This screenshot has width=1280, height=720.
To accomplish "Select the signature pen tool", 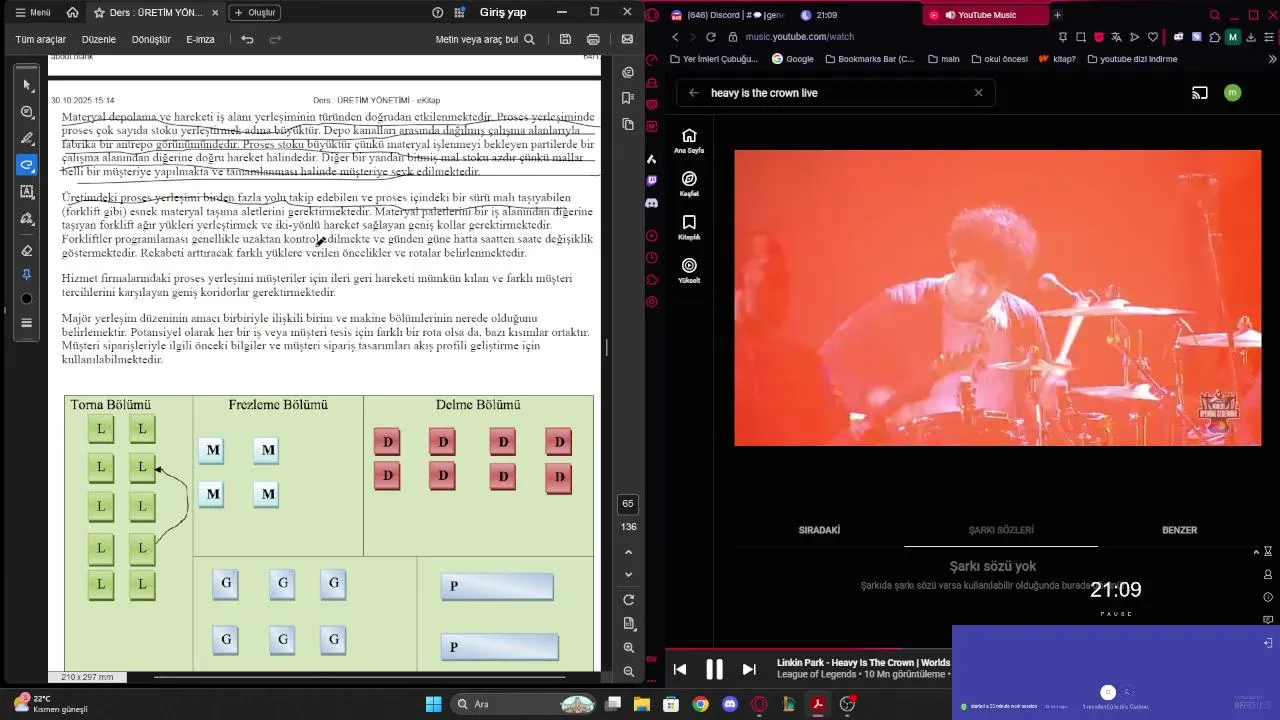I will pos(27,219).
